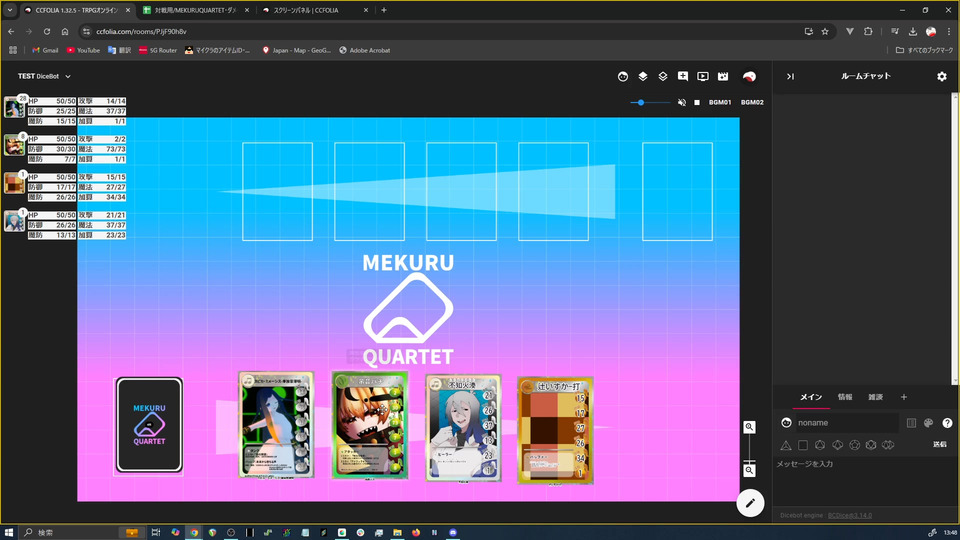Click the chat character face icon beside noname

tap(786, 422)
